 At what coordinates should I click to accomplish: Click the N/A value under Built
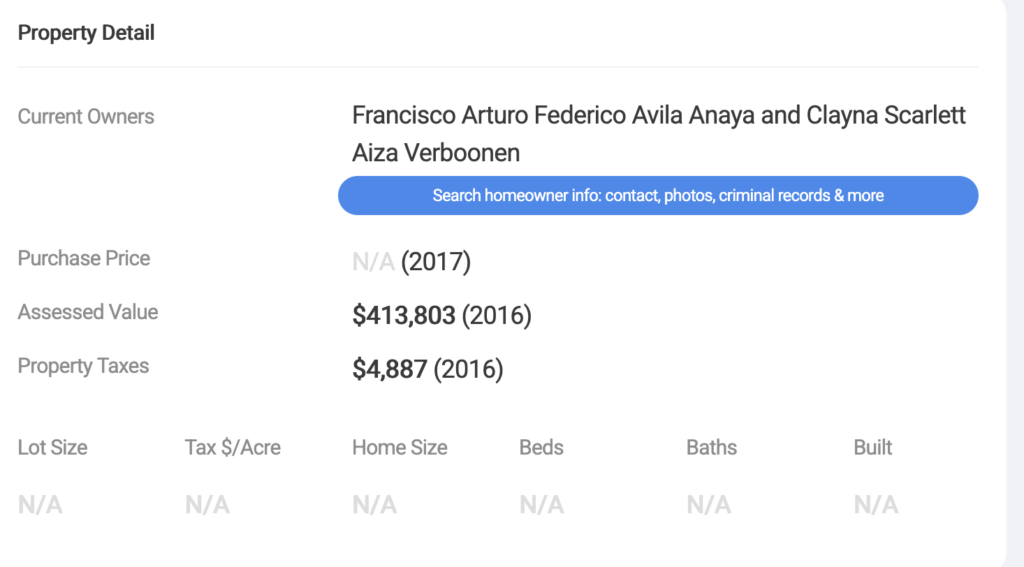(x=876, y=504)
